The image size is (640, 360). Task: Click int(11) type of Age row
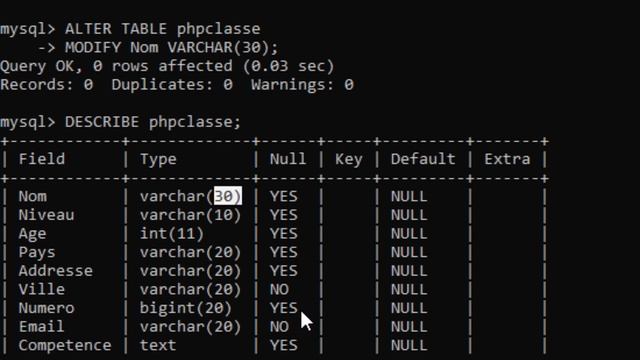point(172,234)
